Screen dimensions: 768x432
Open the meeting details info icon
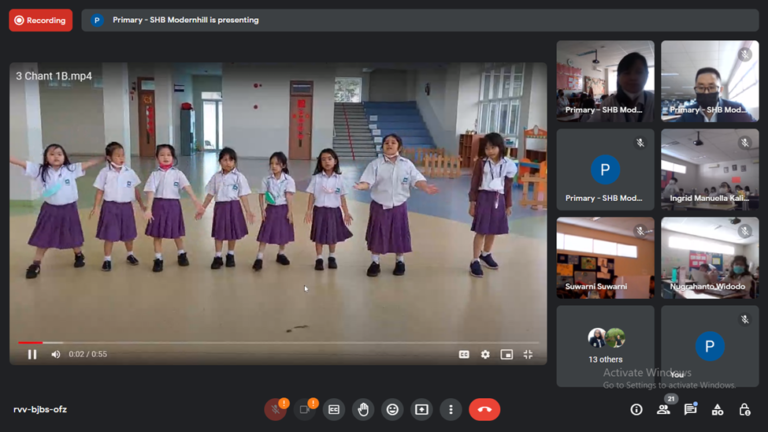[x=636, y=409]
